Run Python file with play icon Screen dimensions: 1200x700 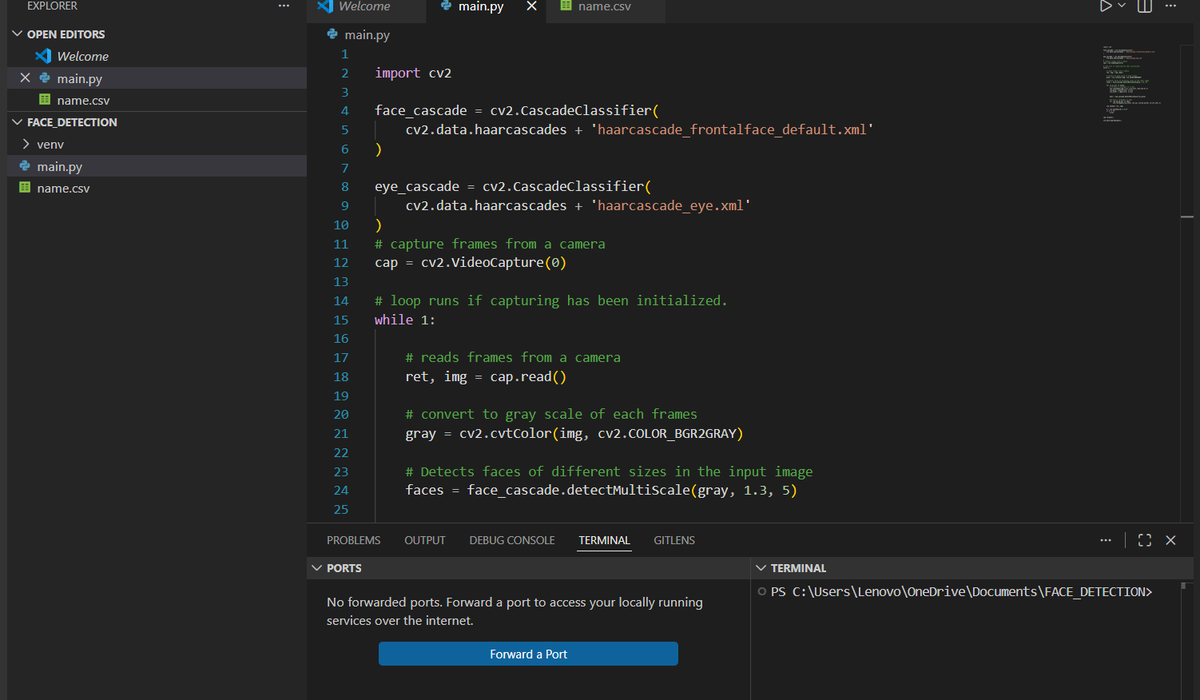click(1105, 7)
